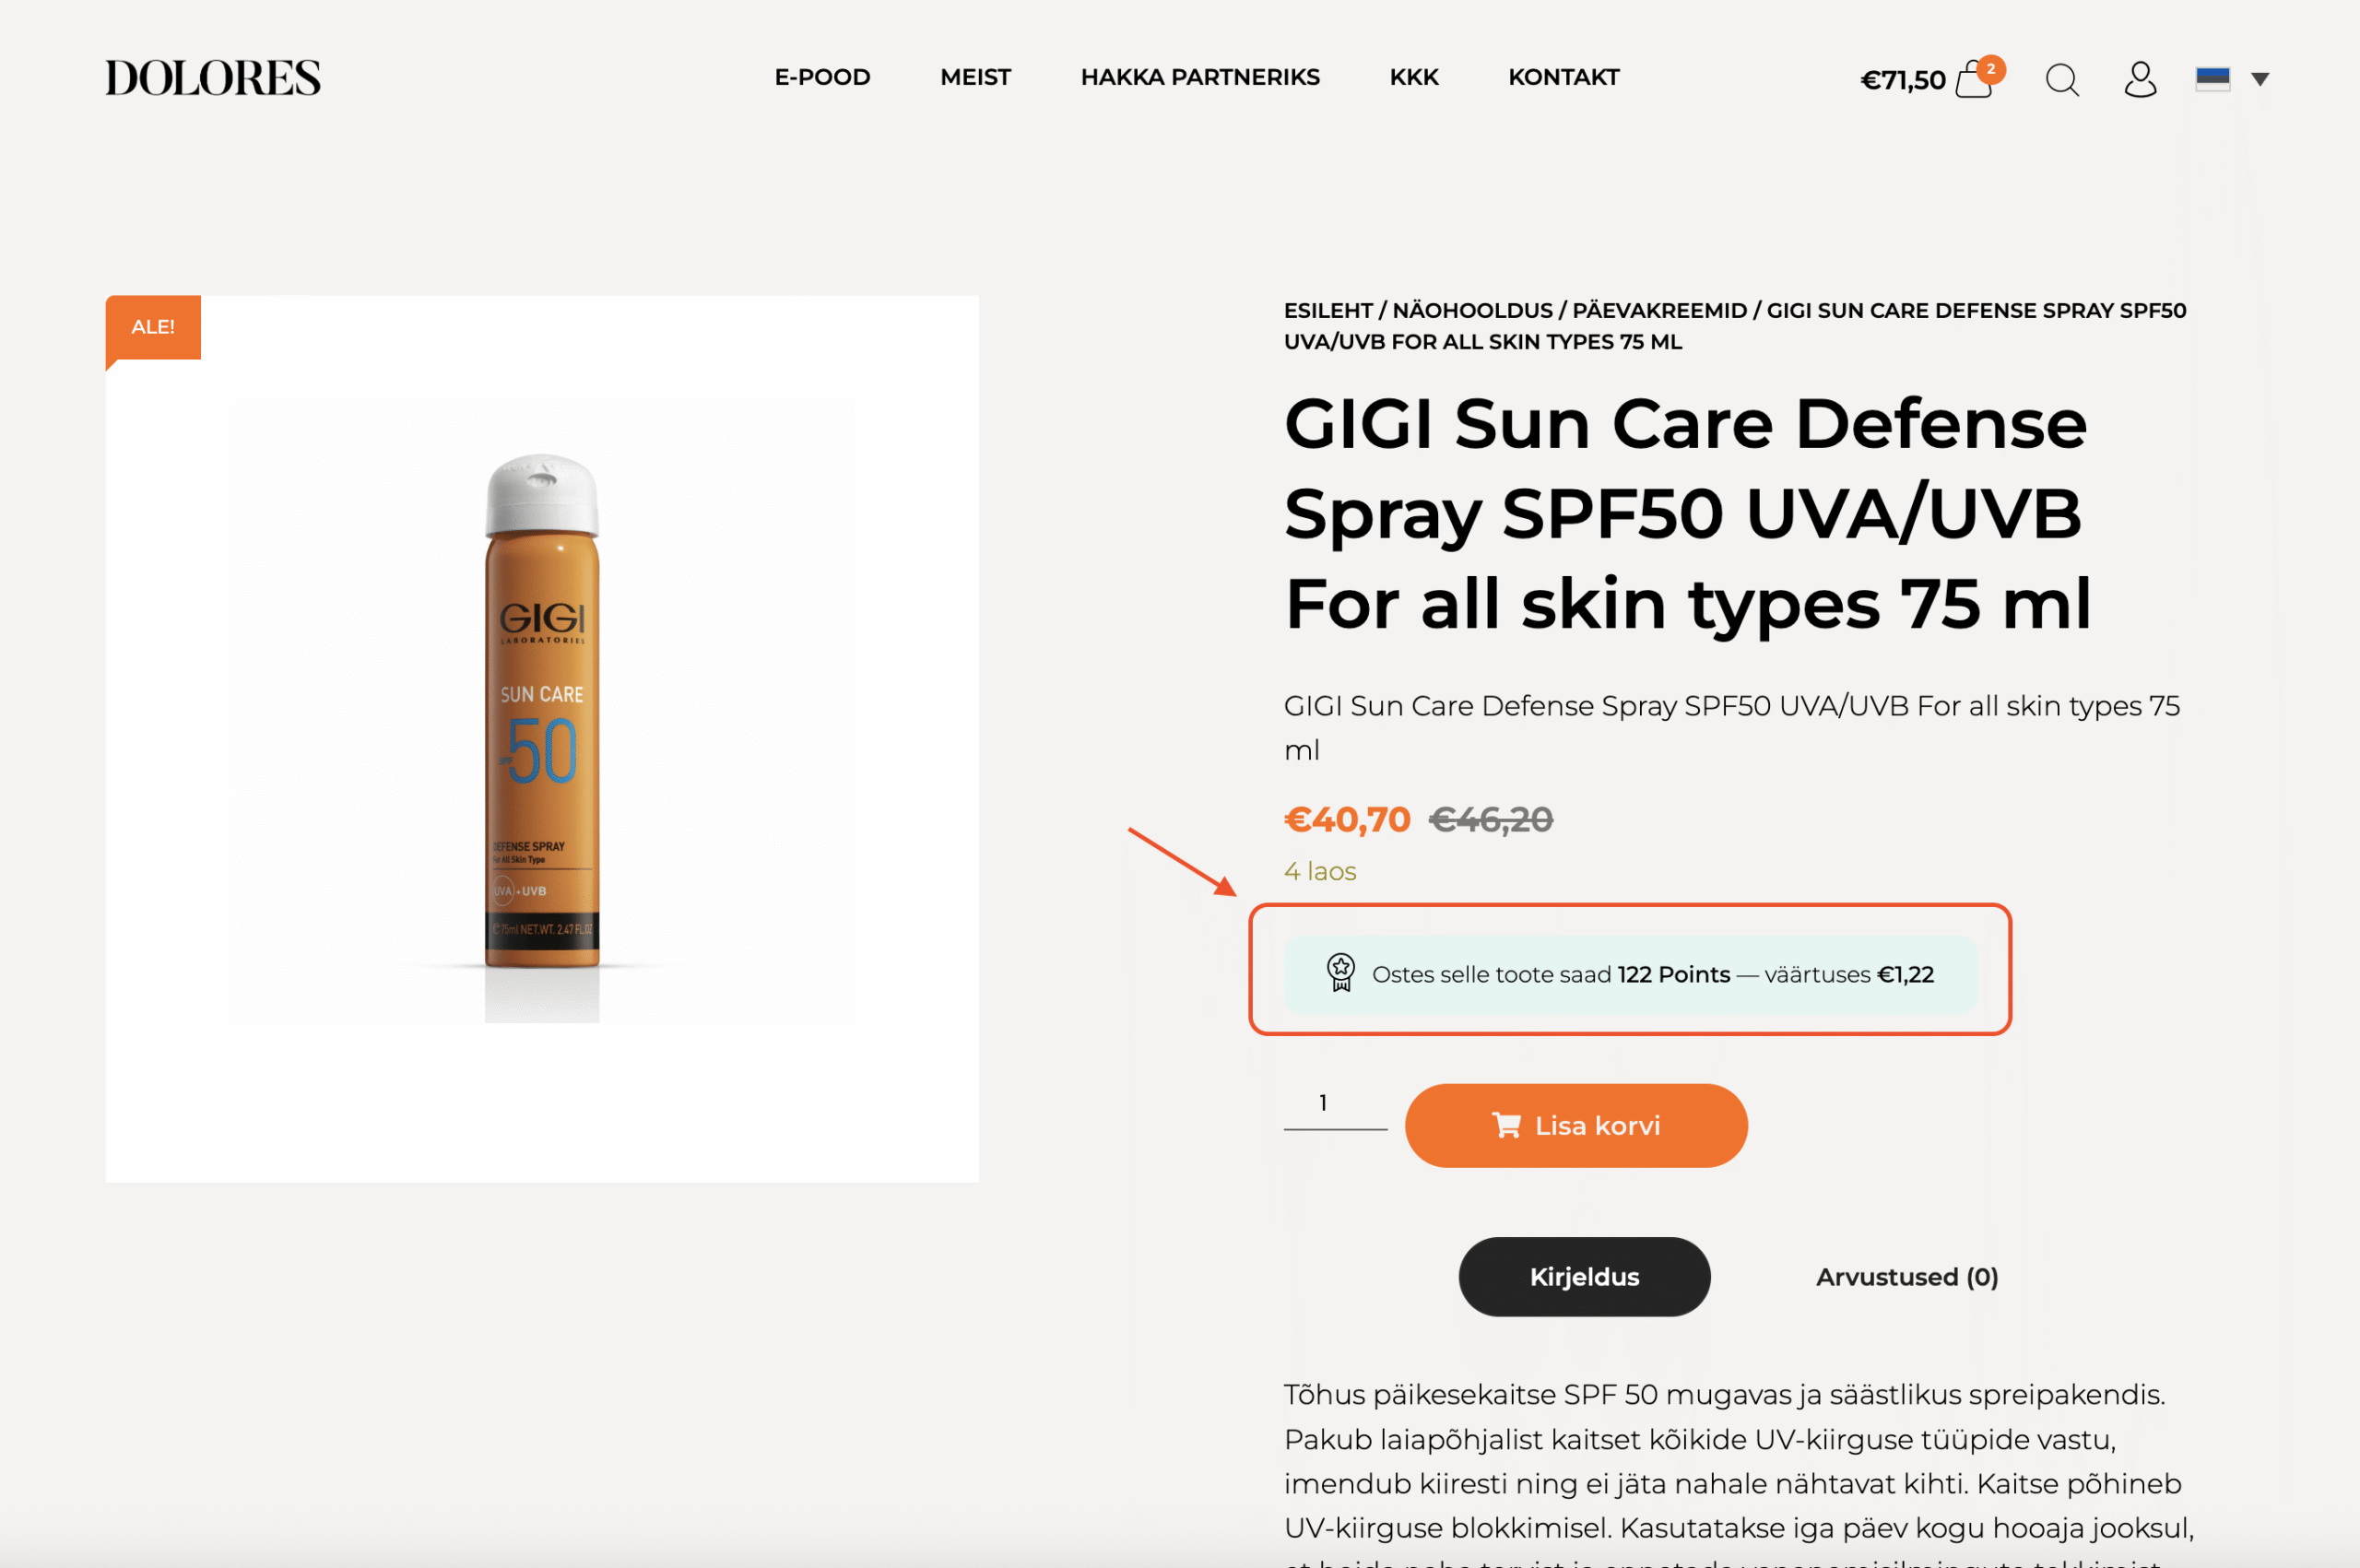
Task: Open the shopping cart bag icon
Action: [1973, 80]
